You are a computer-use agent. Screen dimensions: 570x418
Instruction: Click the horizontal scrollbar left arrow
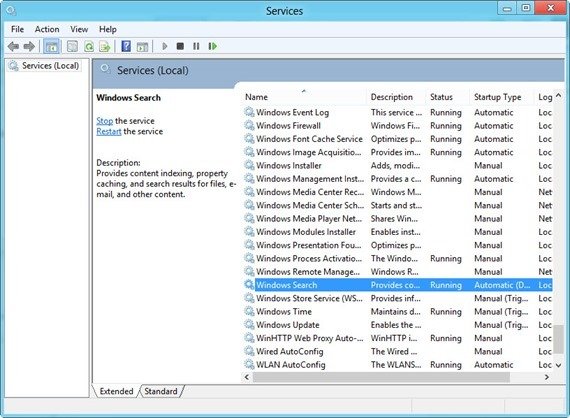click(x=247, y=377)
